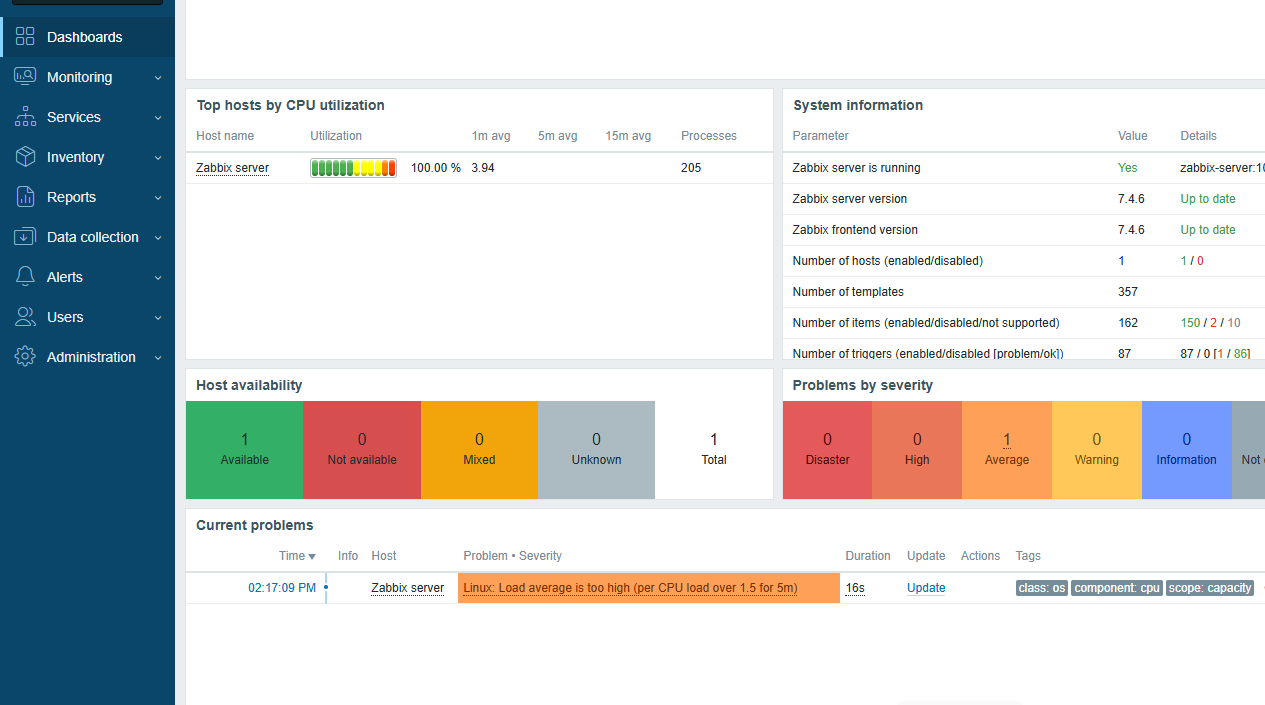
Task: Click the CPU utilization bar gauge
Action: coord(354,168)
